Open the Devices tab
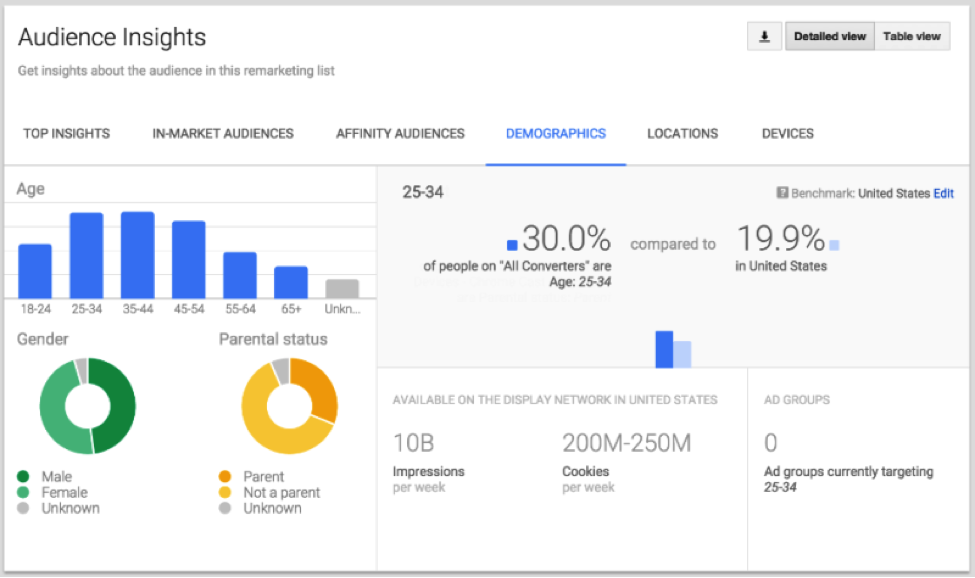Viewport: 975px width, 578px height. (x=787, y=133)
